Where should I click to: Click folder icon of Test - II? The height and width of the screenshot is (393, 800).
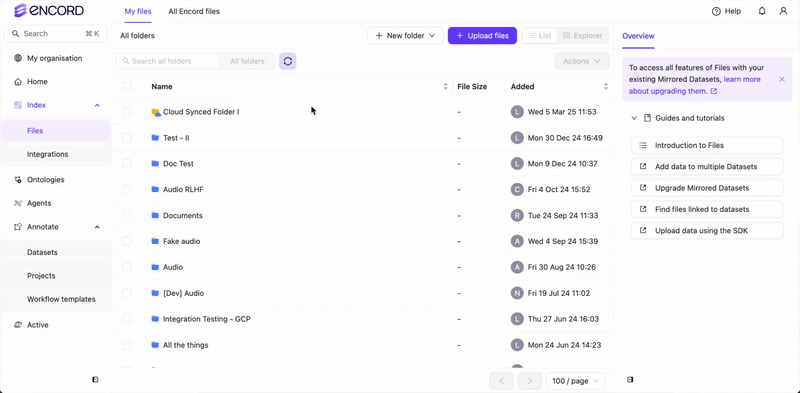coord(156,138)
